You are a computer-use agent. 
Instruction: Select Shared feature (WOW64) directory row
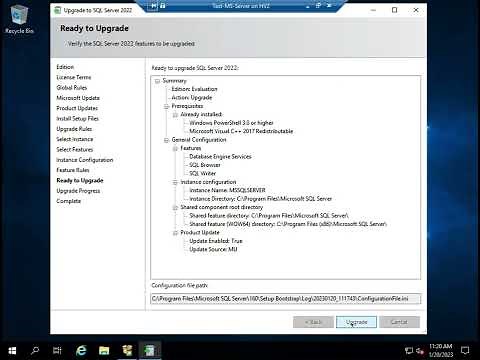[x=288, y=224]
